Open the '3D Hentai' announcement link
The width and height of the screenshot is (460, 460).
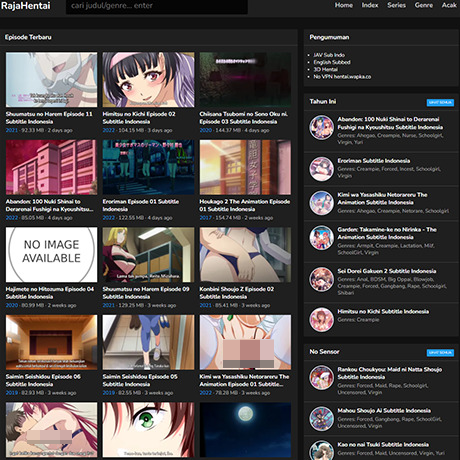[325, 69]
